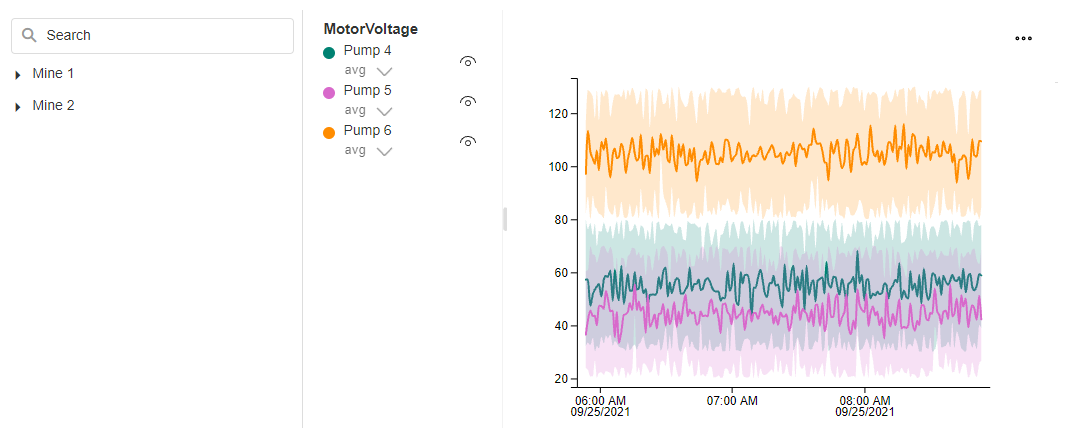Click the orange Pump 6 color dot
Viewport: 1070px width, 440px height.
[x=330, y=133]
